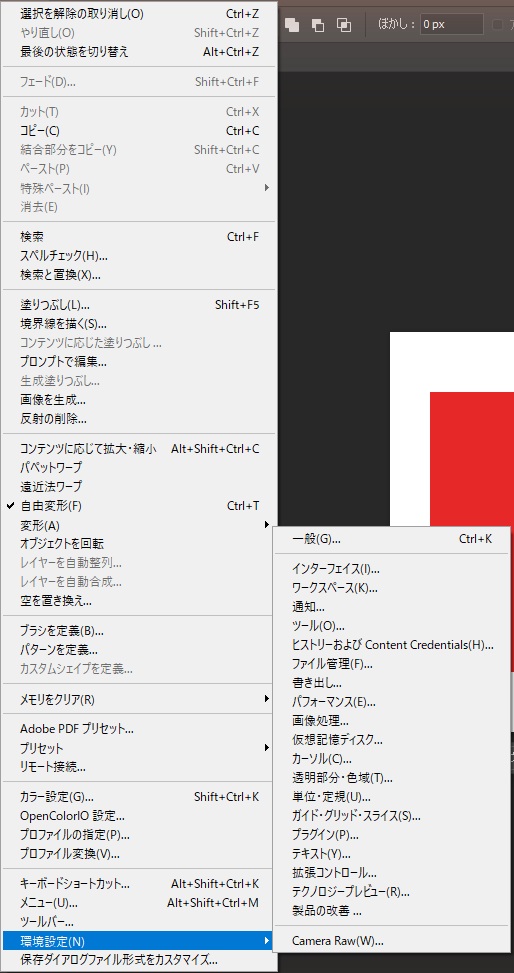Expand 変形(A) submenu
514x973 pixels.
(x=140, y=525)
